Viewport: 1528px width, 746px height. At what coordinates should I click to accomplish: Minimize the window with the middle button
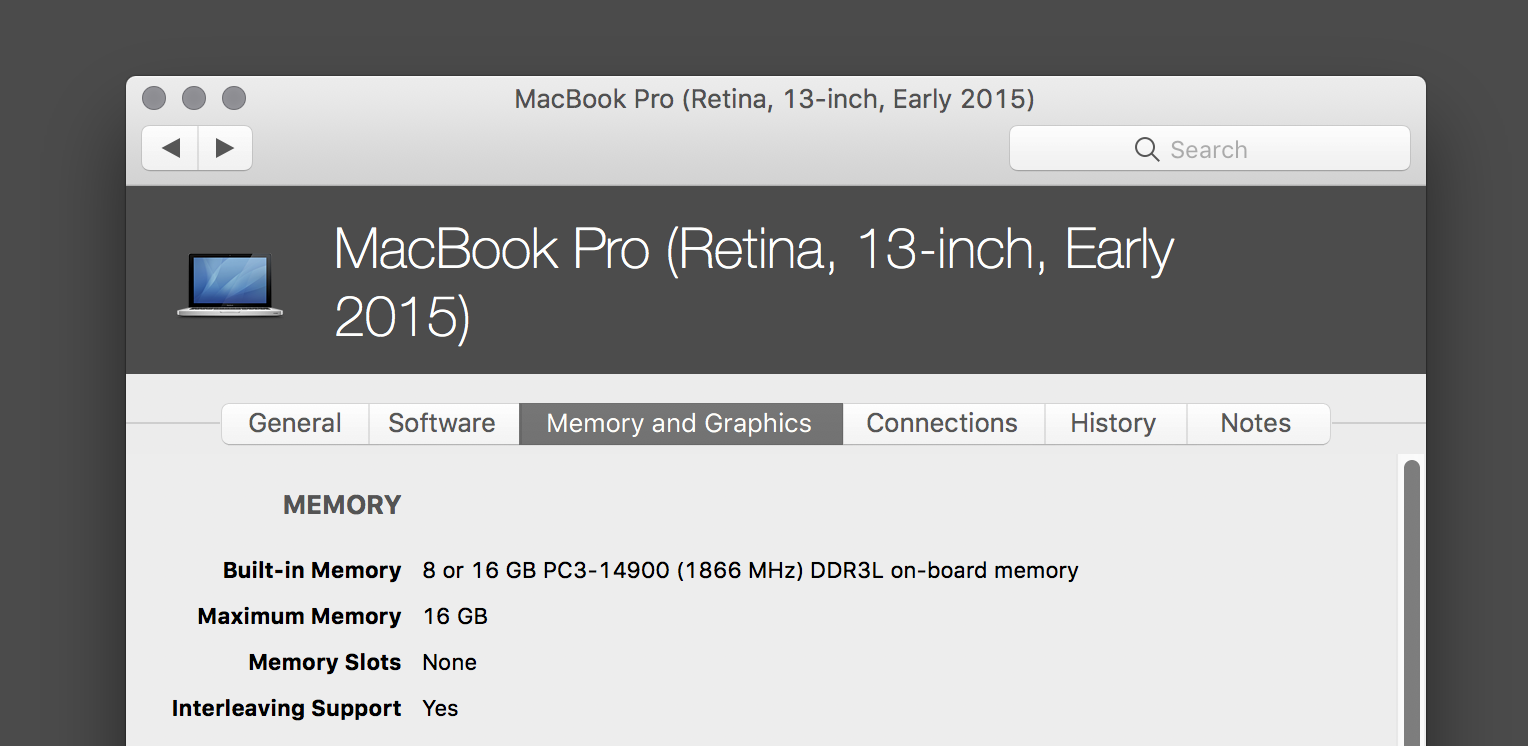[194, 98]
